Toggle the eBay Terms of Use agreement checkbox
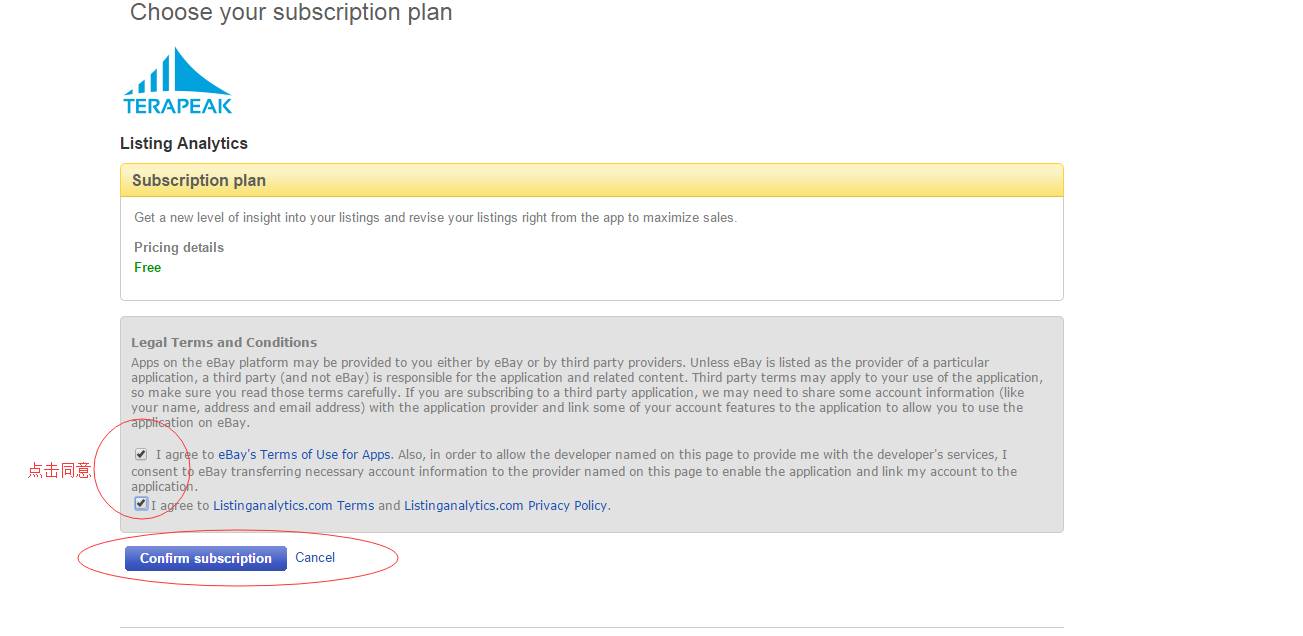Viewport: 1303px width, 636px height. click(141, 455)
